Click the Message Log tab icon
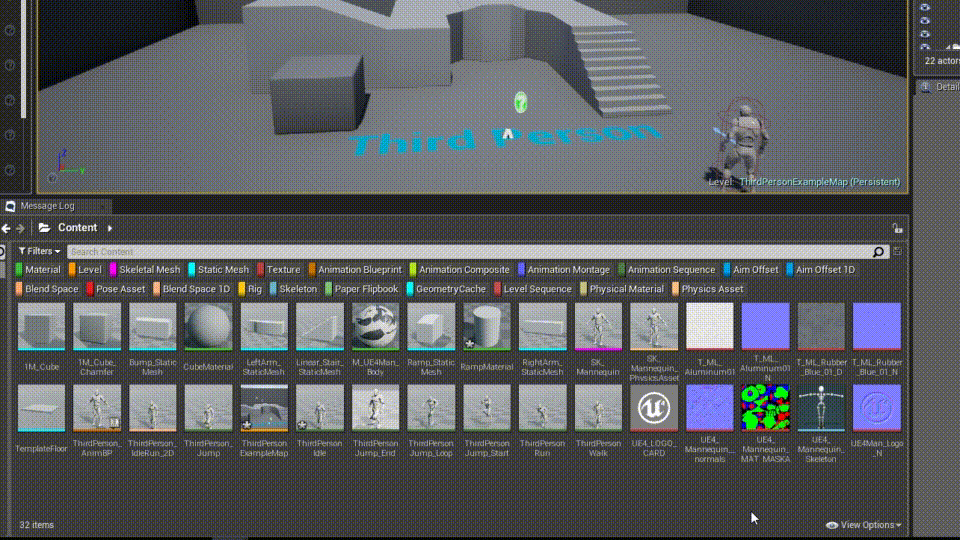The height and width of the screenshot is (540, 960). (10, 206)
